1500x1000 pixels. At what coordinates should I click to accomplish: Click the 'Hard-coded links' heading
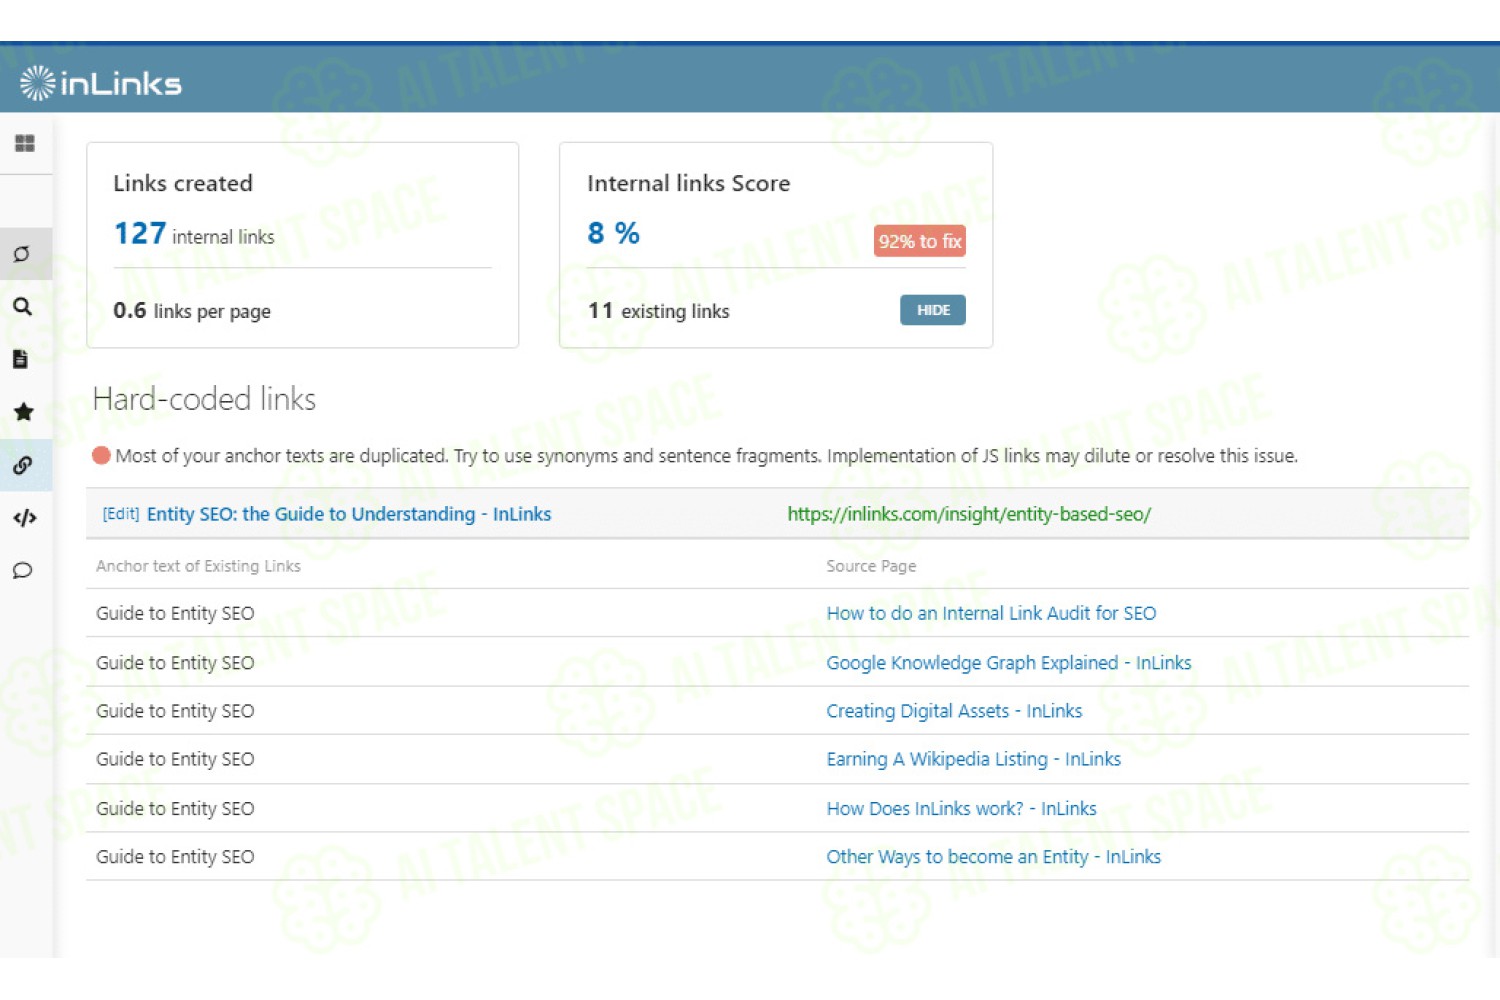(204, 399)
